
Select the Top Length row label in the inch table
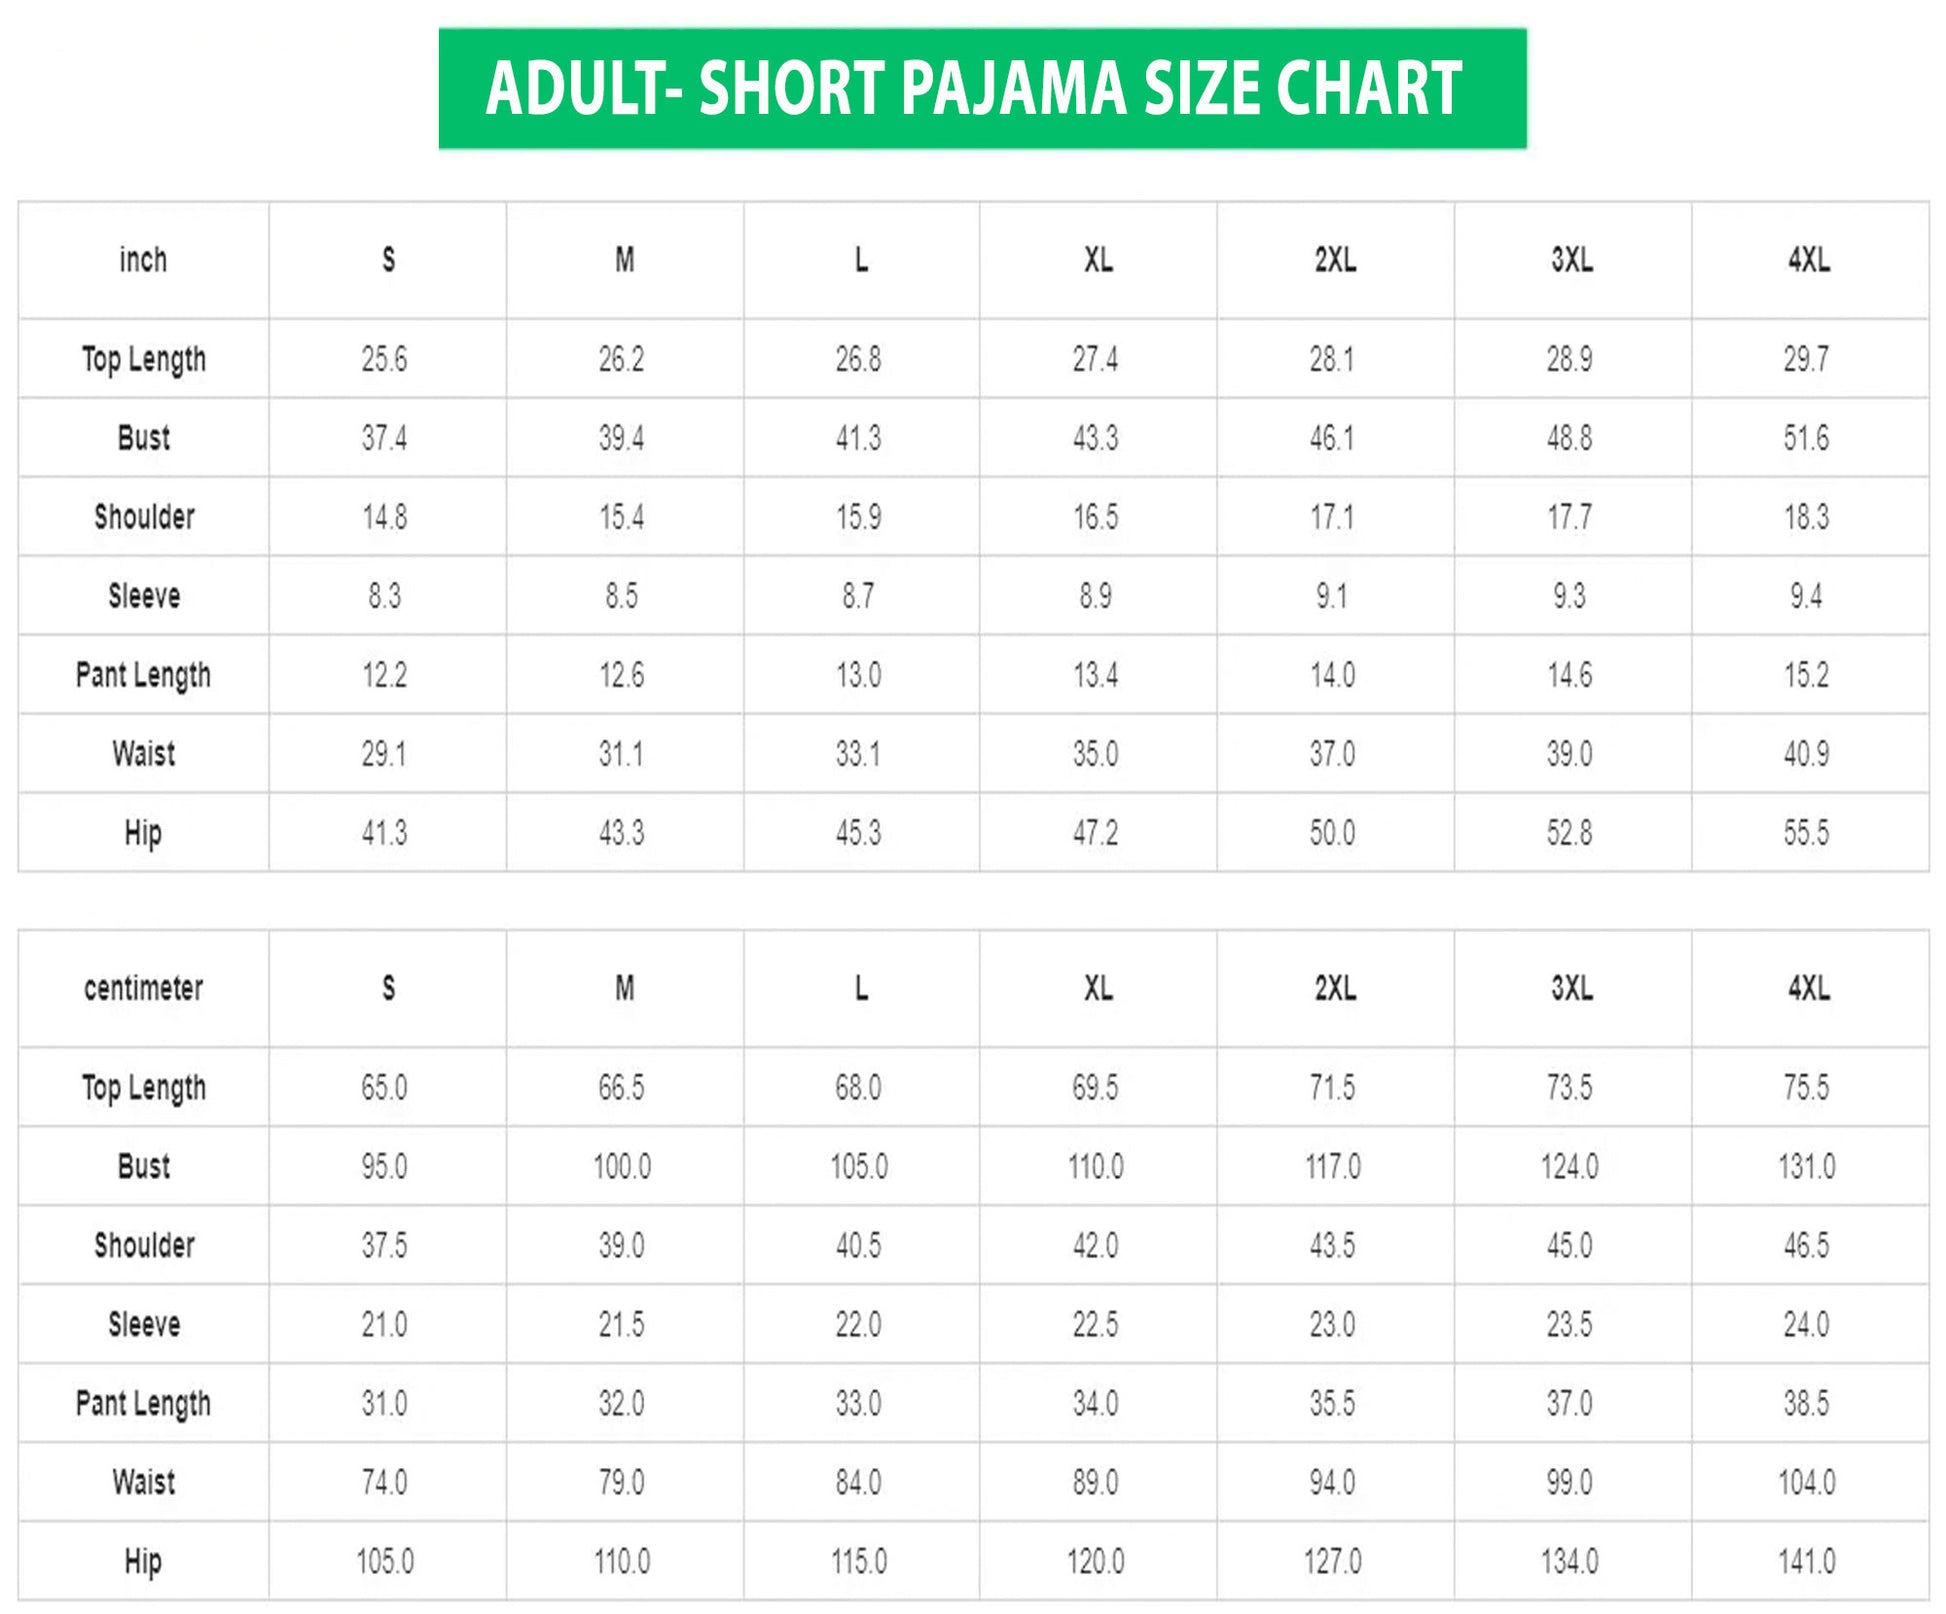tap(144, 359)
